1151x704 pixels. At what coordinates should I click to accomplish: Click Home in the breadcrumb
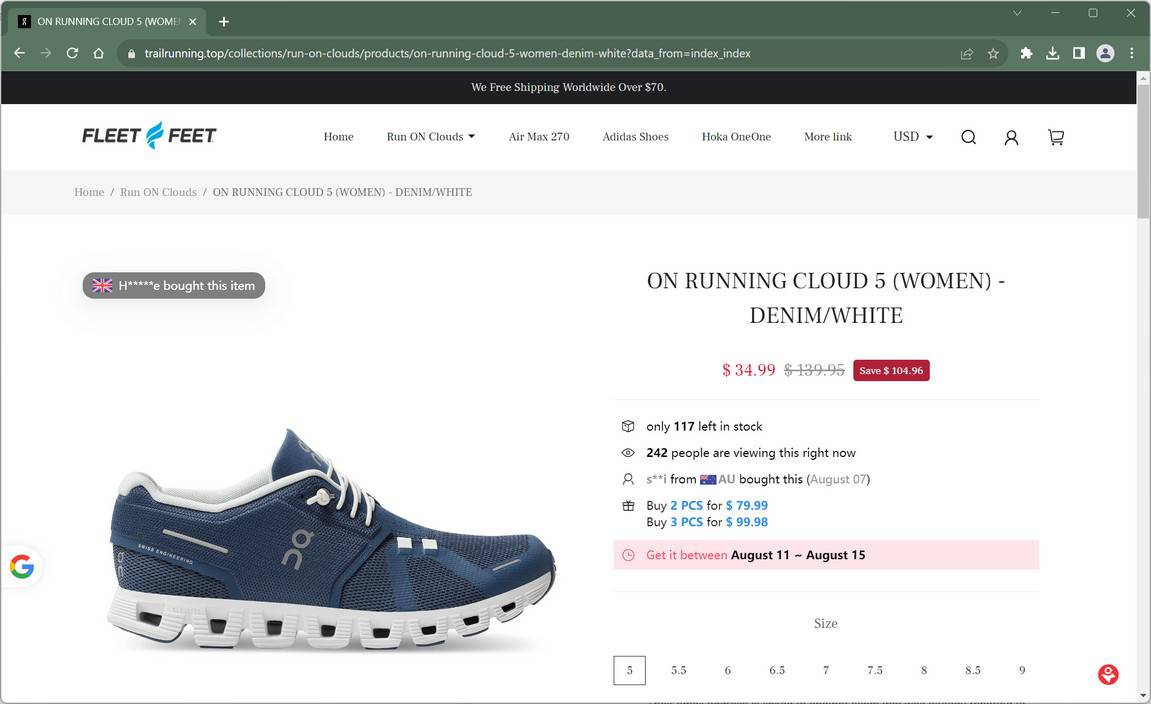pos(89,192)
